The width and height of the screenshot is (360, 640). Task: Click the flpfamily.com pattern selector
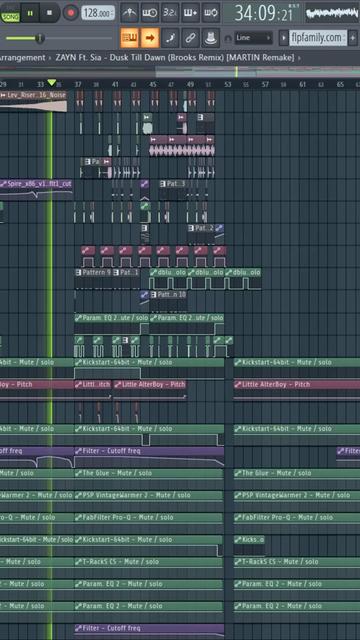pos(318,38)
